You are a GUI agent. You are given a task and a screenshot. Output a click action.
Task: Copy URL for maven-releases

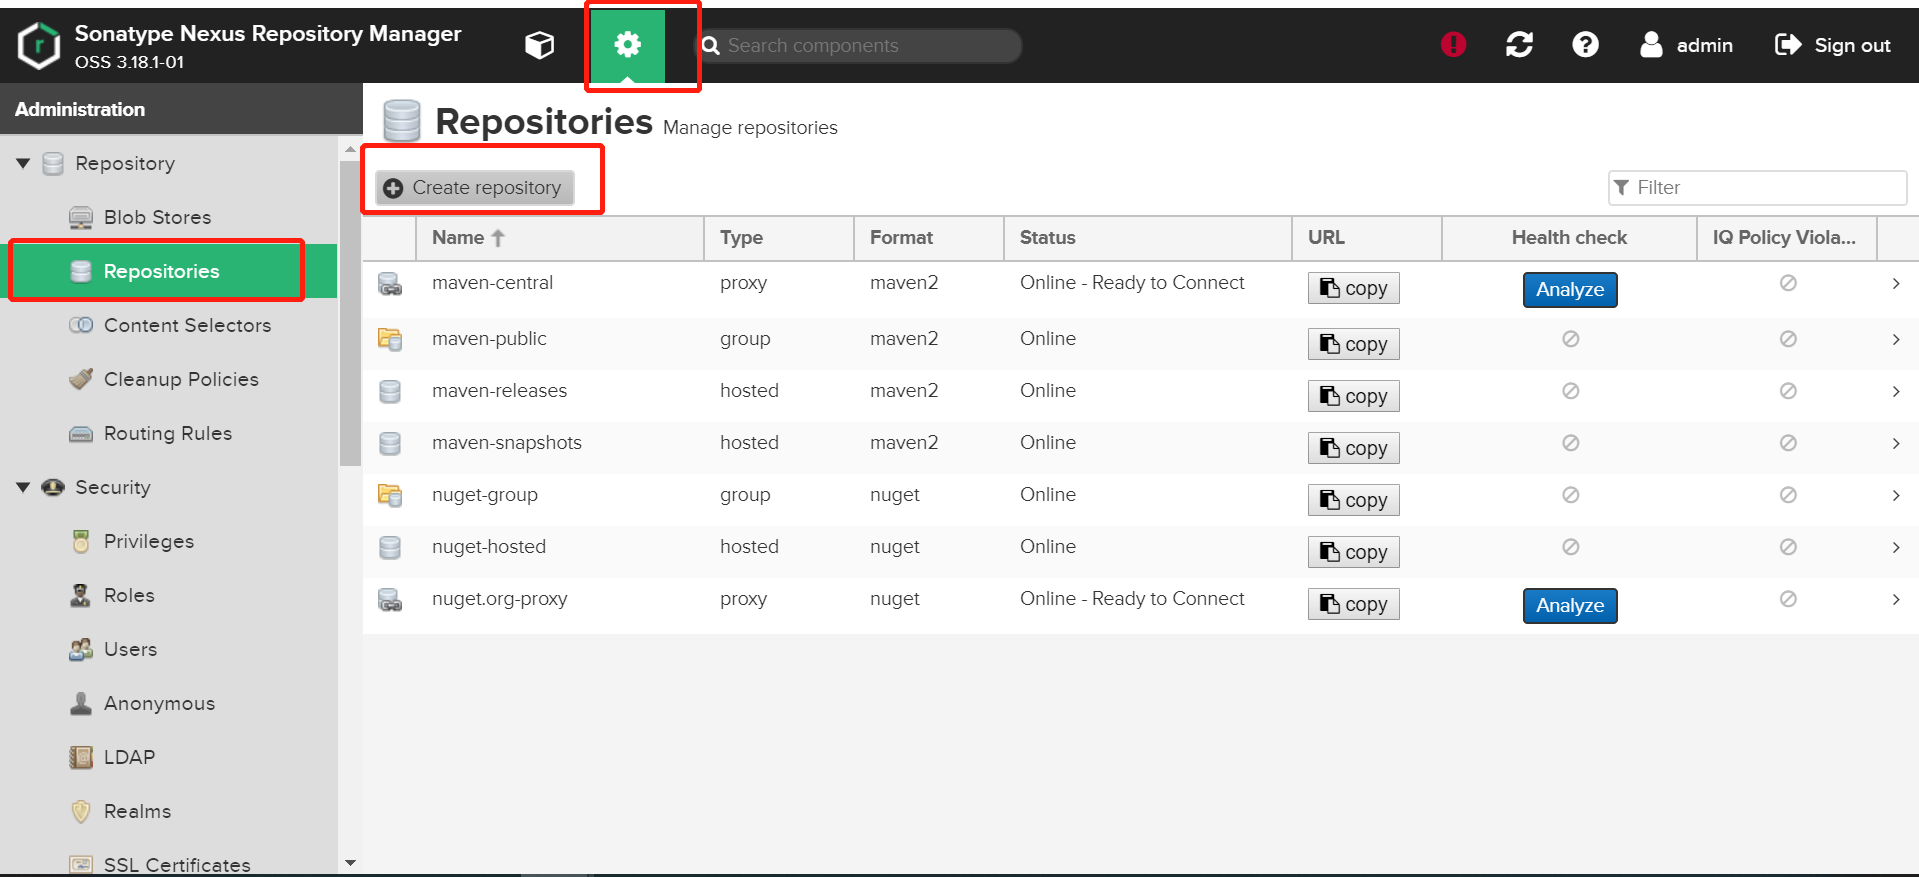(1353, 396)
